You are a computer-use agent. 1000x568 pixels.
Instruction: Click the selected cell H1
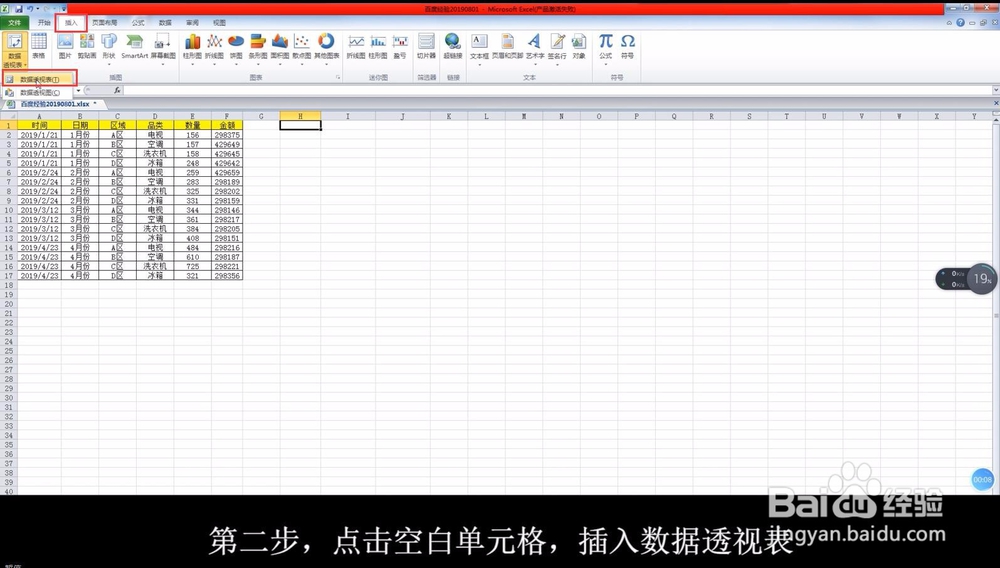(300, 126)
